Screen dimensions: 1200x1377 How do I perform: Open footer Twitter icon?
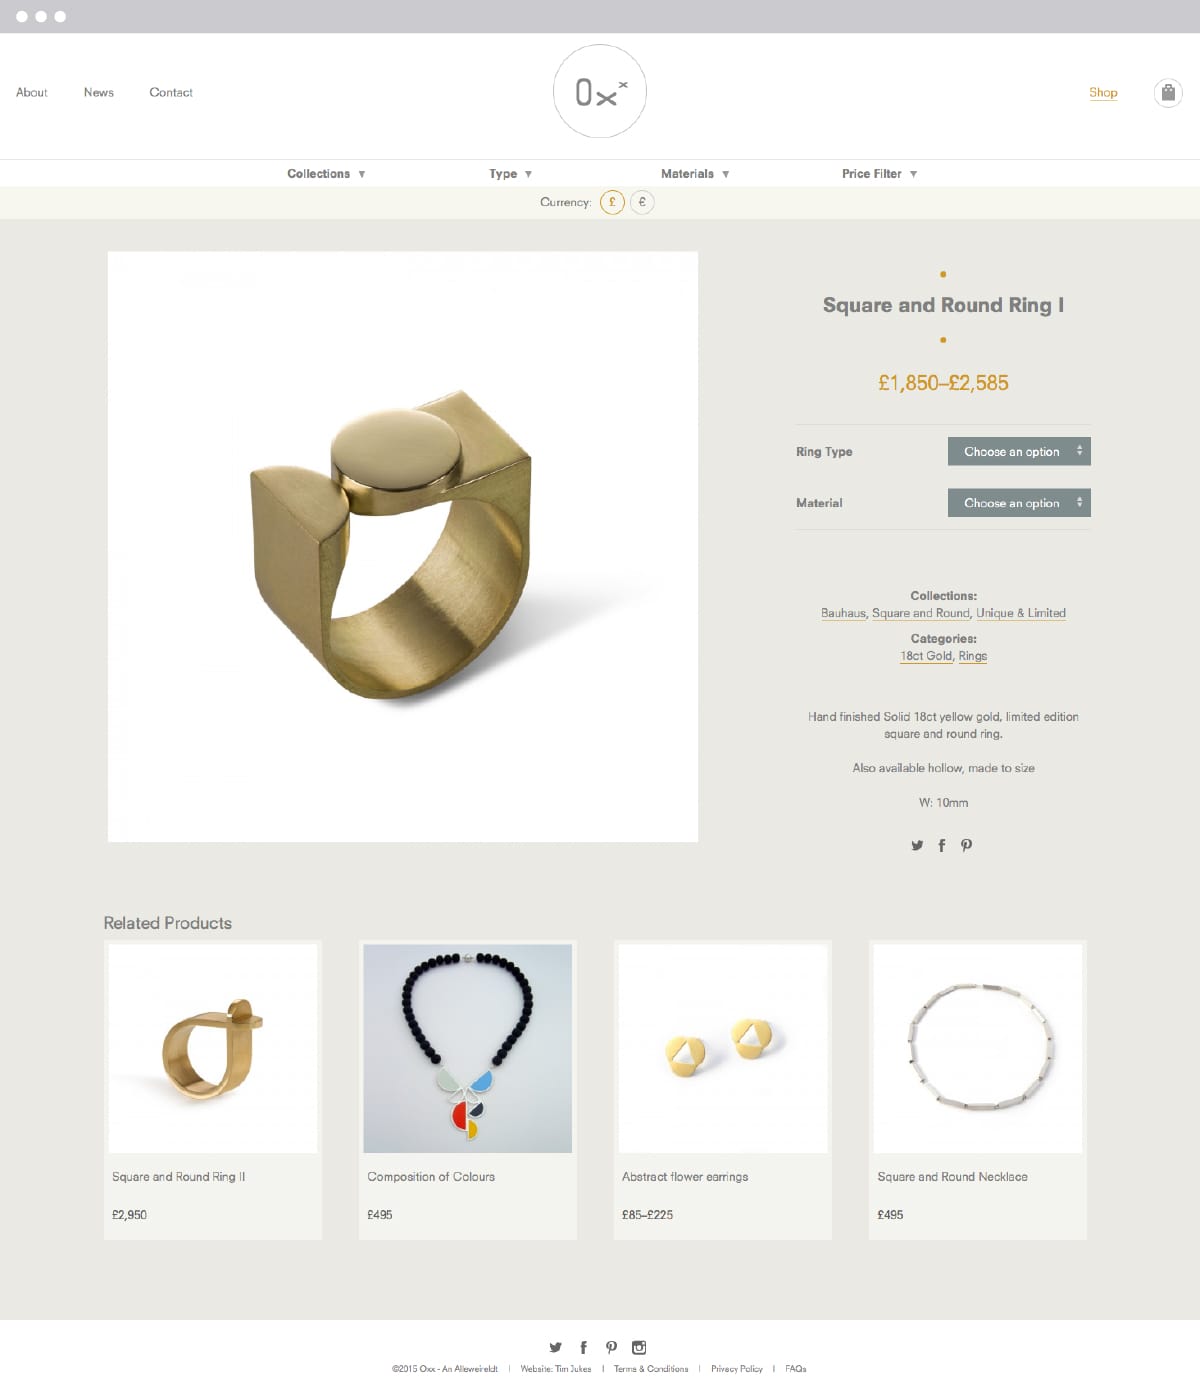(555, 1347)
